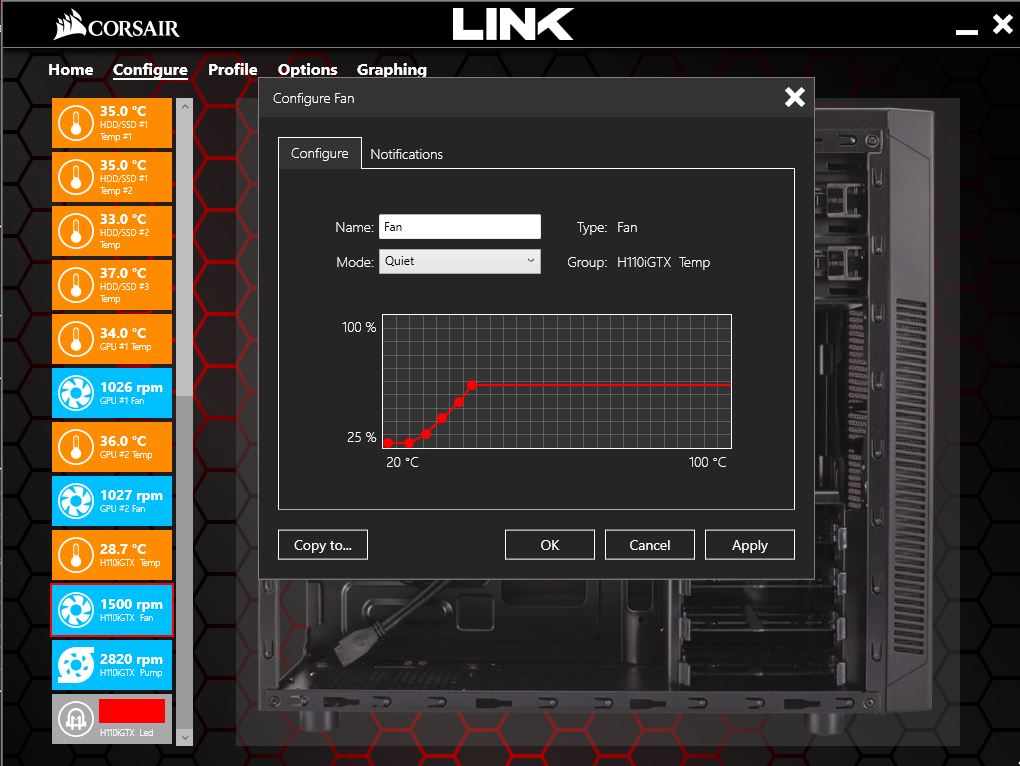Viewport: 1020px width, 766px height.
Task: Click the 28.7 °C reading
Action: coord(123,549)
